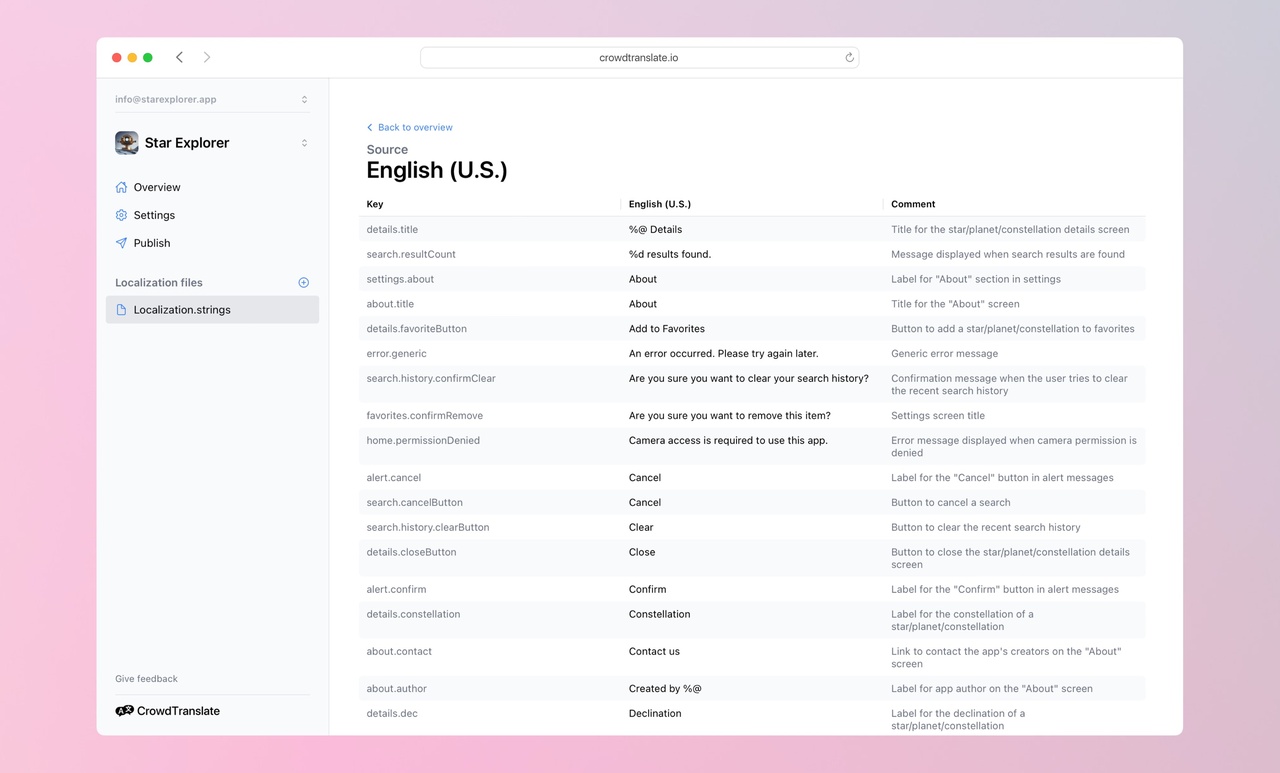Click the Star Explorer app icon
The height and width of the screenshot is (773, 1280).
click(x=126, y=143)
